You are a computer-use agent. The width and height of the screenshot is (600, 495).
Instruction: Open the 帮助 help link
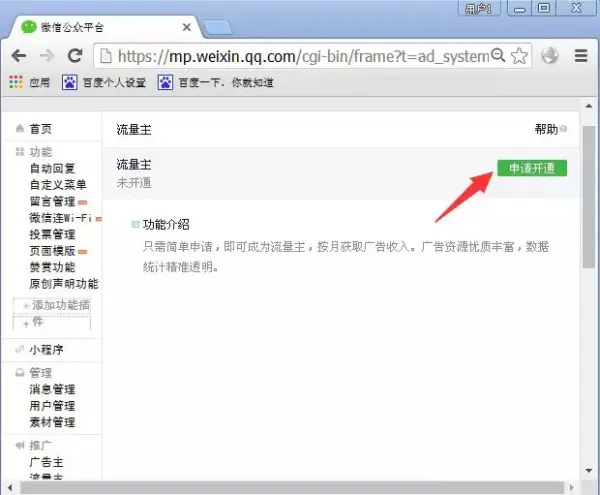[x=546, y=129]
